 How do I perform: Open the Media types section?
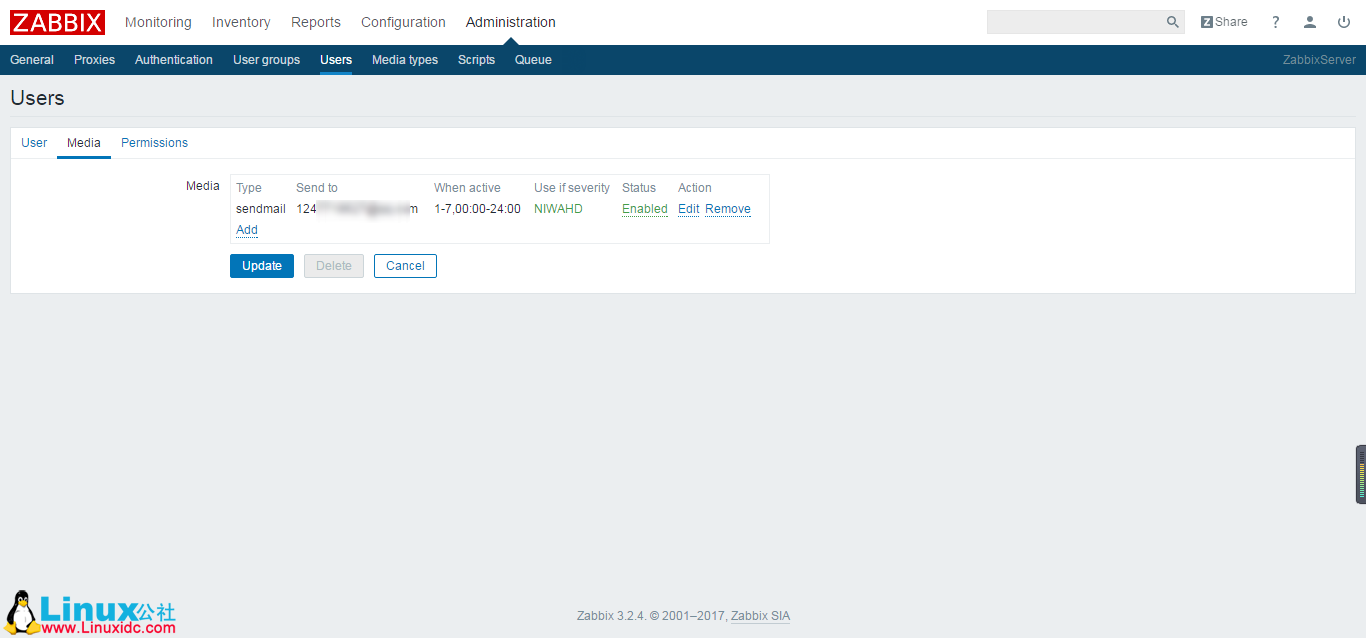point(404,59)
